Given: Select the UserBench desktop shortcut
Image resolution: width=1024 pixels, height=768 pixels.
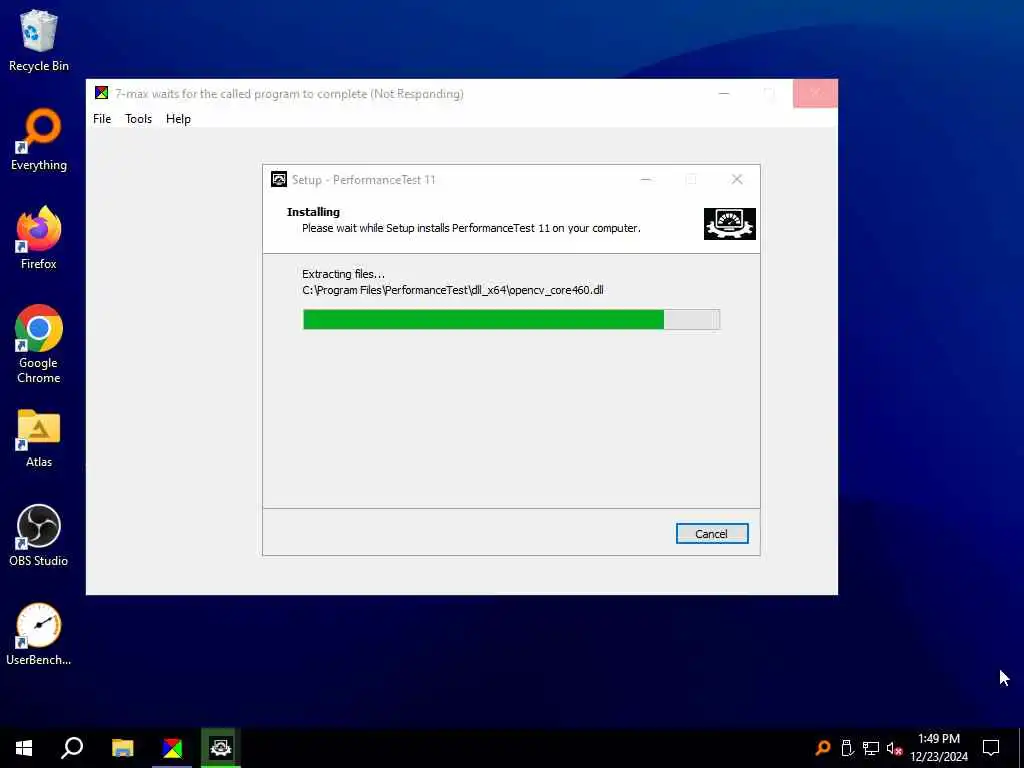Looking at the screenshot, I should pyautogui.click(x=39, y=634).
